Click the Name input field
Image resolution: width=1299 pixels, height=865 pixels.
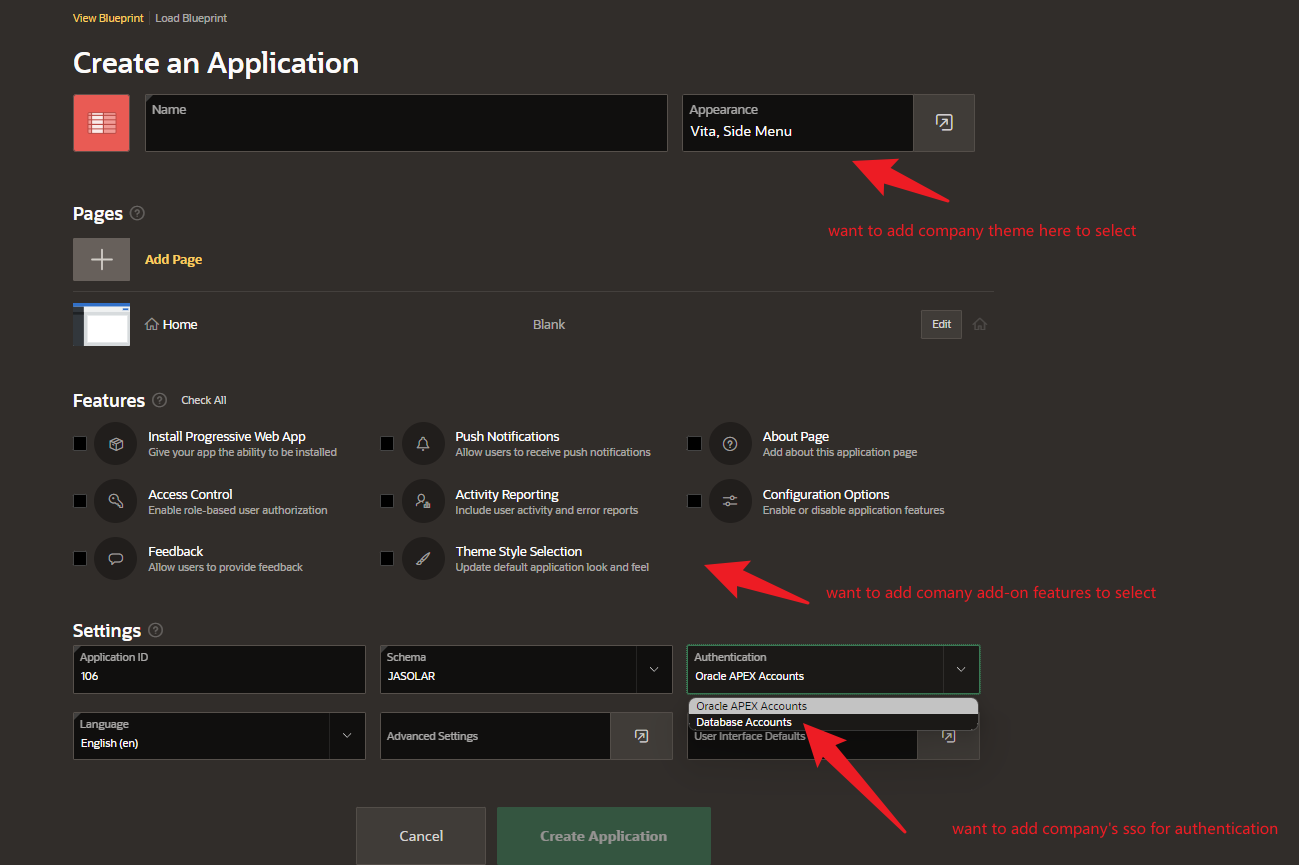pos(405,123)
